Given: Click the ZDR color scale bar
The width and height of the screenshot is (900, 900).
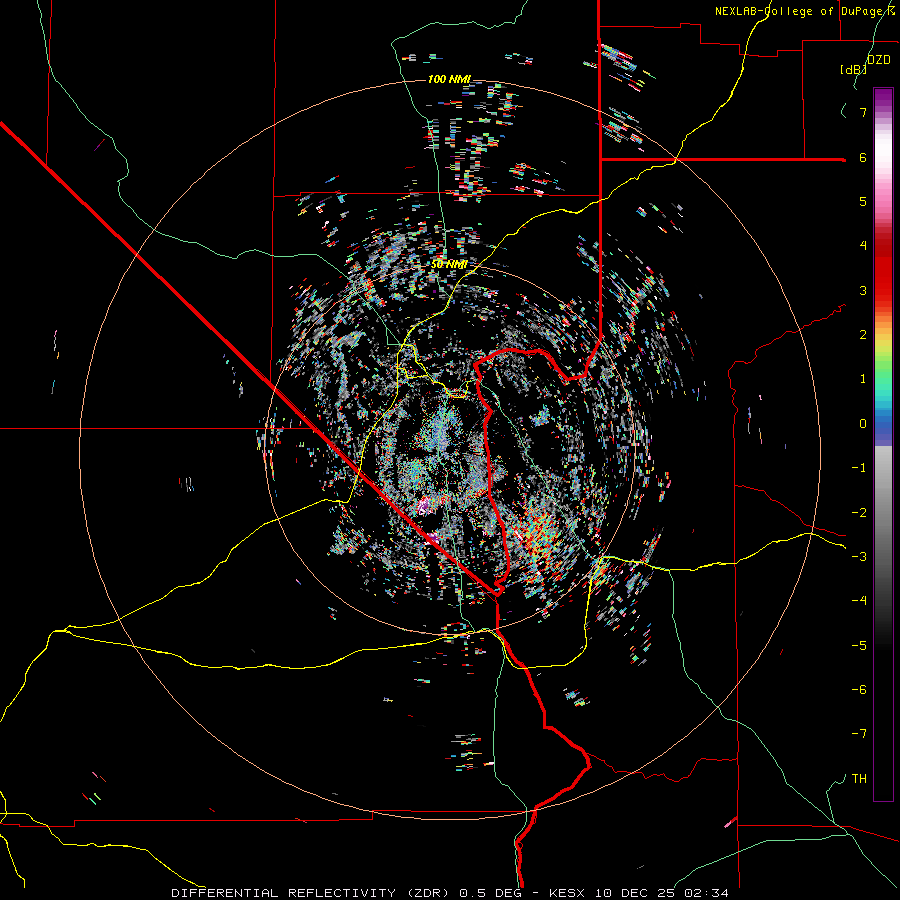Looking at the screenshot, I should pos(883,444).
